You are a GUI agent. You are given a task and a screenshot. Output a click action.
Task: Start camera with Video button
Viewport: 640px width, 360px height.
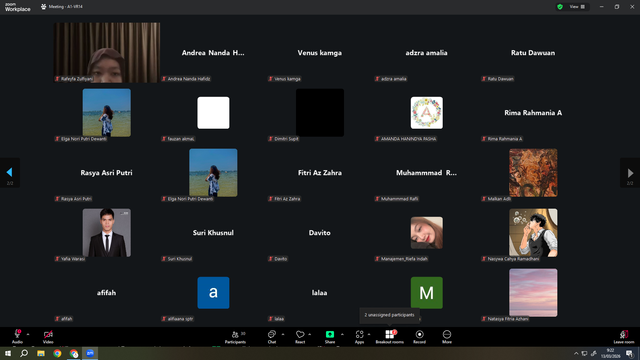(48, 336)
